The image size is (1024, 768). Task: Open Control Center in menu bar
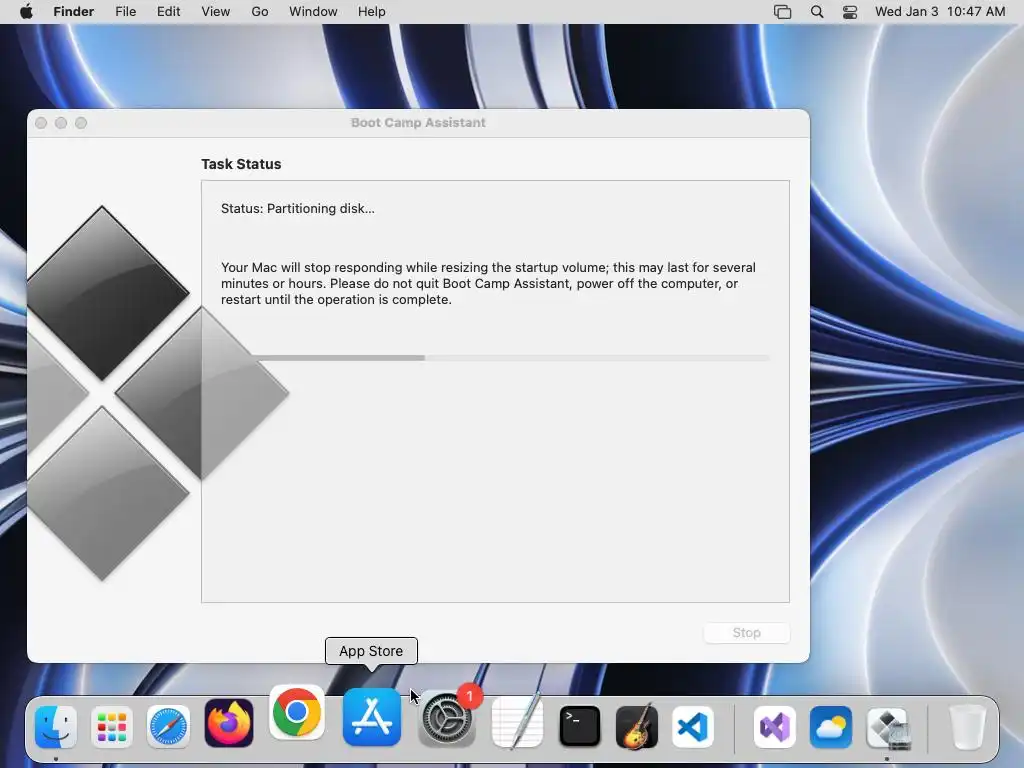tap(850, 12)
